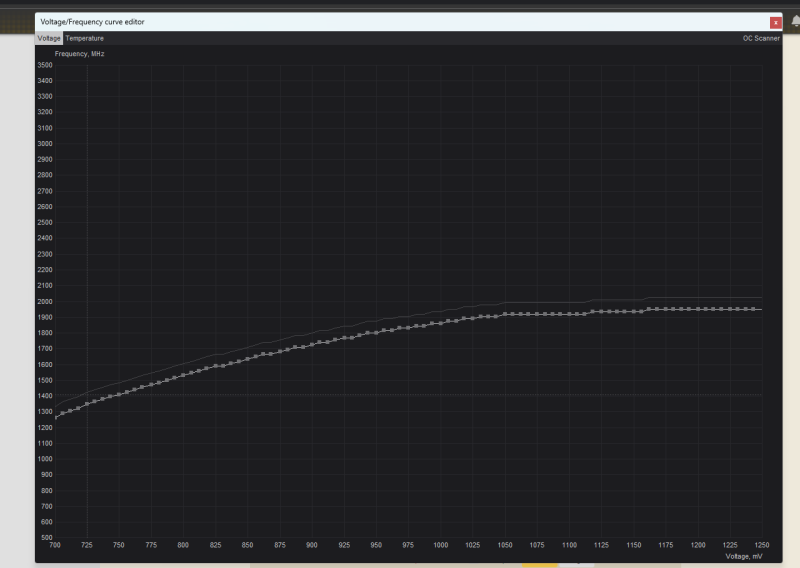The image size is (800, 568).
Task: Click the 700 voltage axis value
Action: click(x=55, y=545)
